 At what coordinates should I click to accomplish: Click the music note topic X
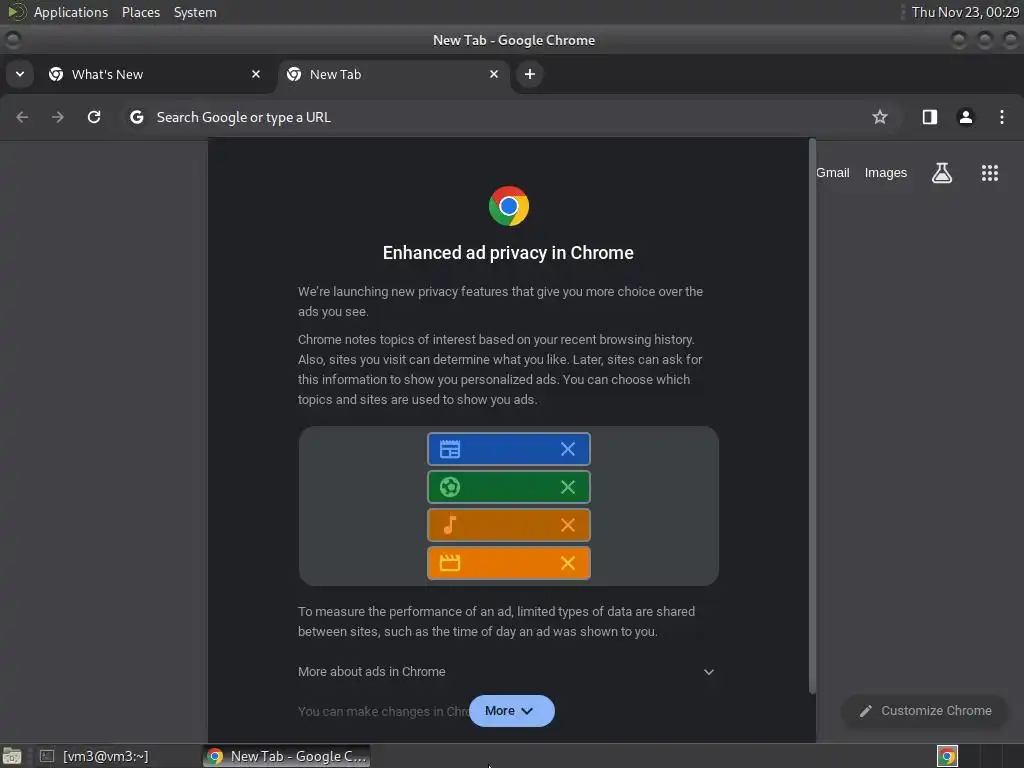(568, 525)
